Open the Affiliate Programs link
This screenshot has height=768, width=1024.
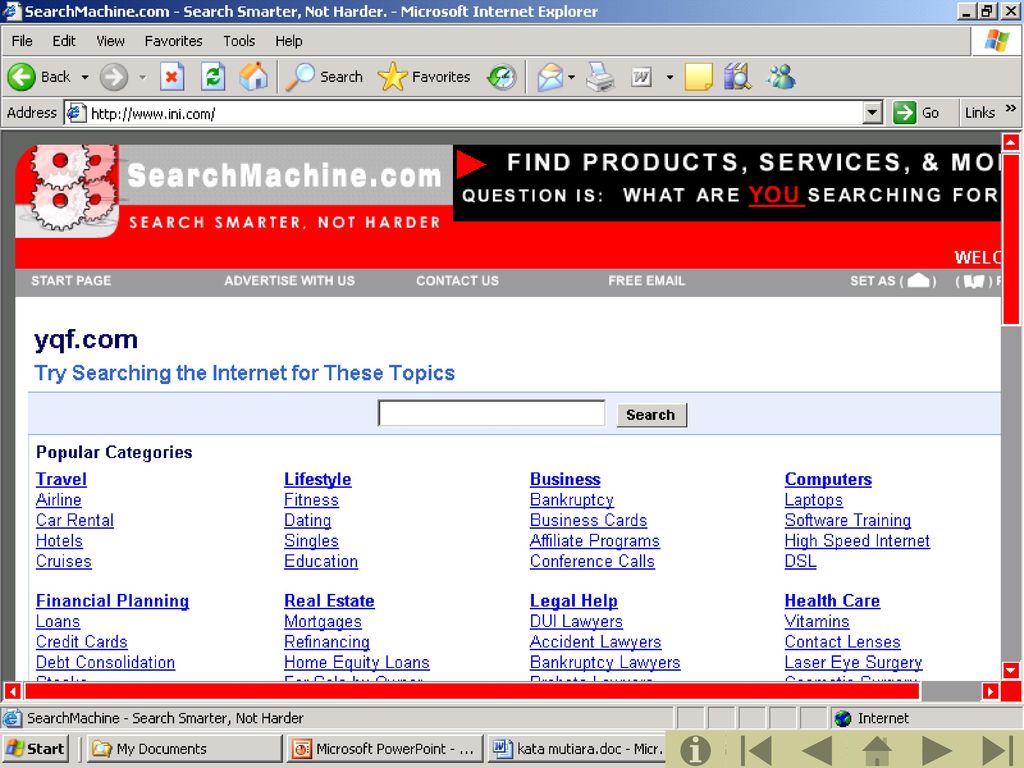click(x=595, y=541)
